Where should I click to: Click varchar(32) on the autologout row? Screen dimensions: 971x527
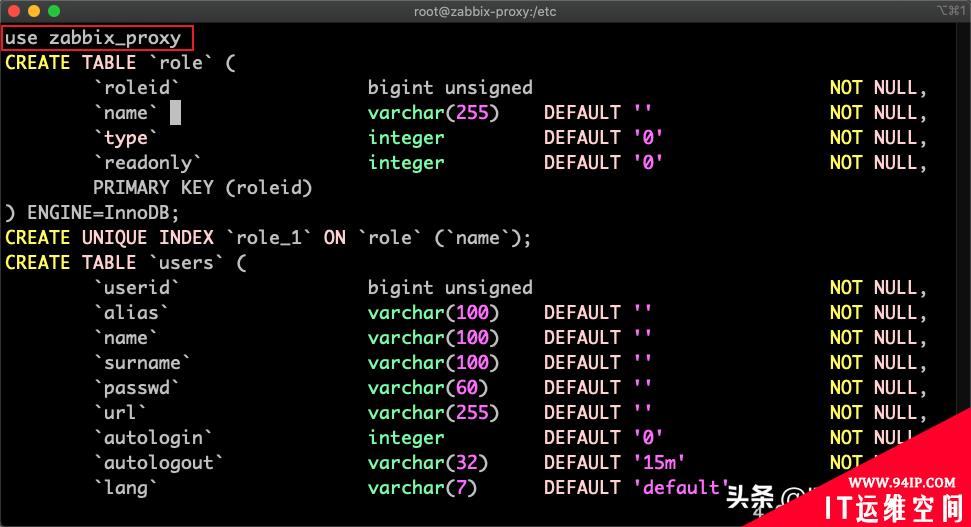(x=427, y=462)
